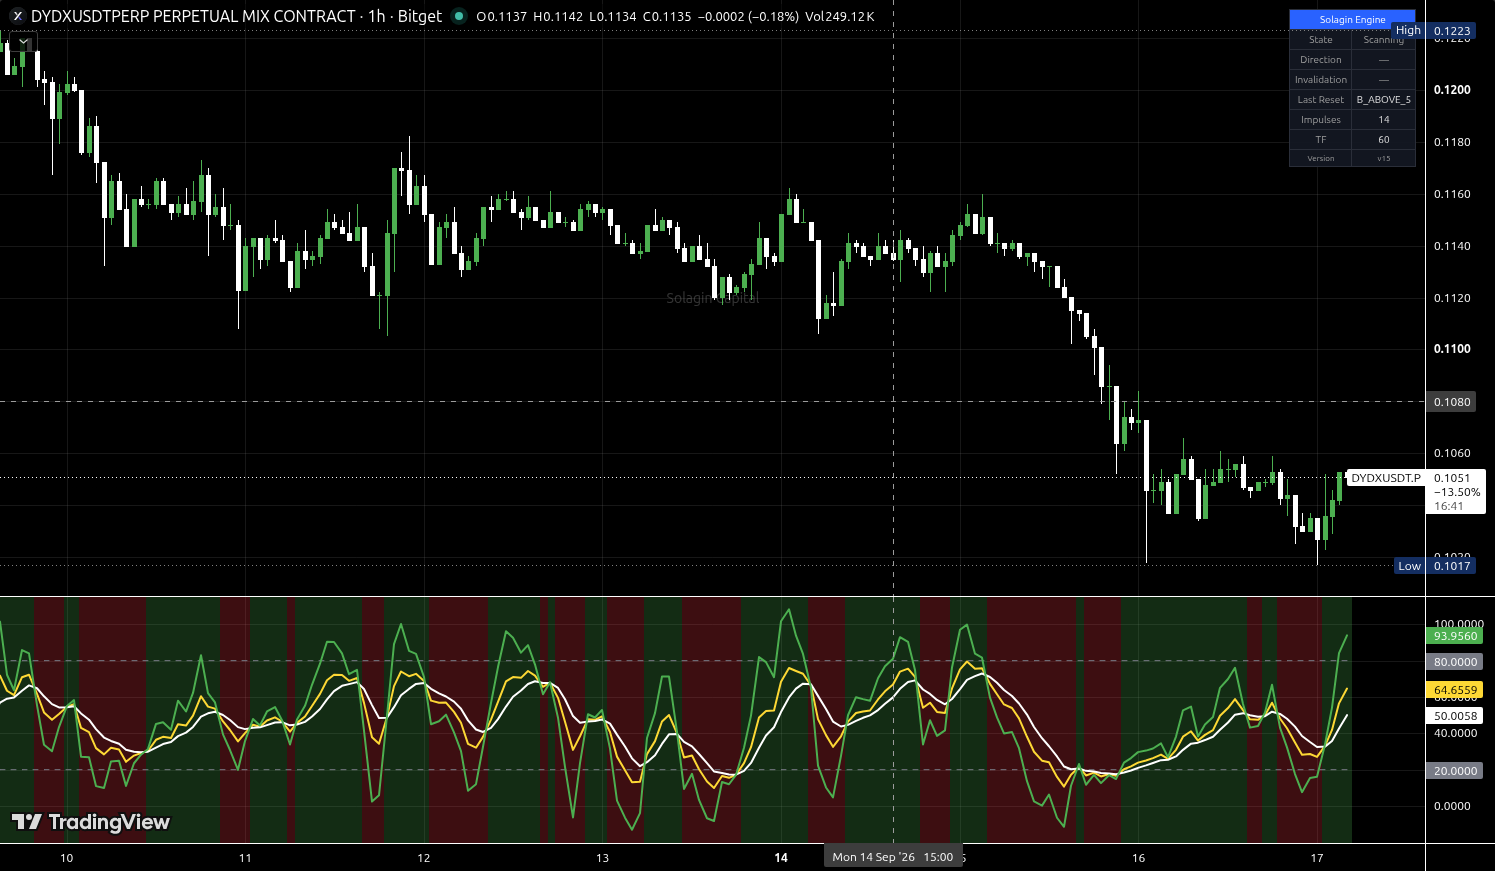Click the green 93.9560 oscillator value tag
Image resolution: width=1495 pixels, height=871 pixels.
(x=1455, y=636)
